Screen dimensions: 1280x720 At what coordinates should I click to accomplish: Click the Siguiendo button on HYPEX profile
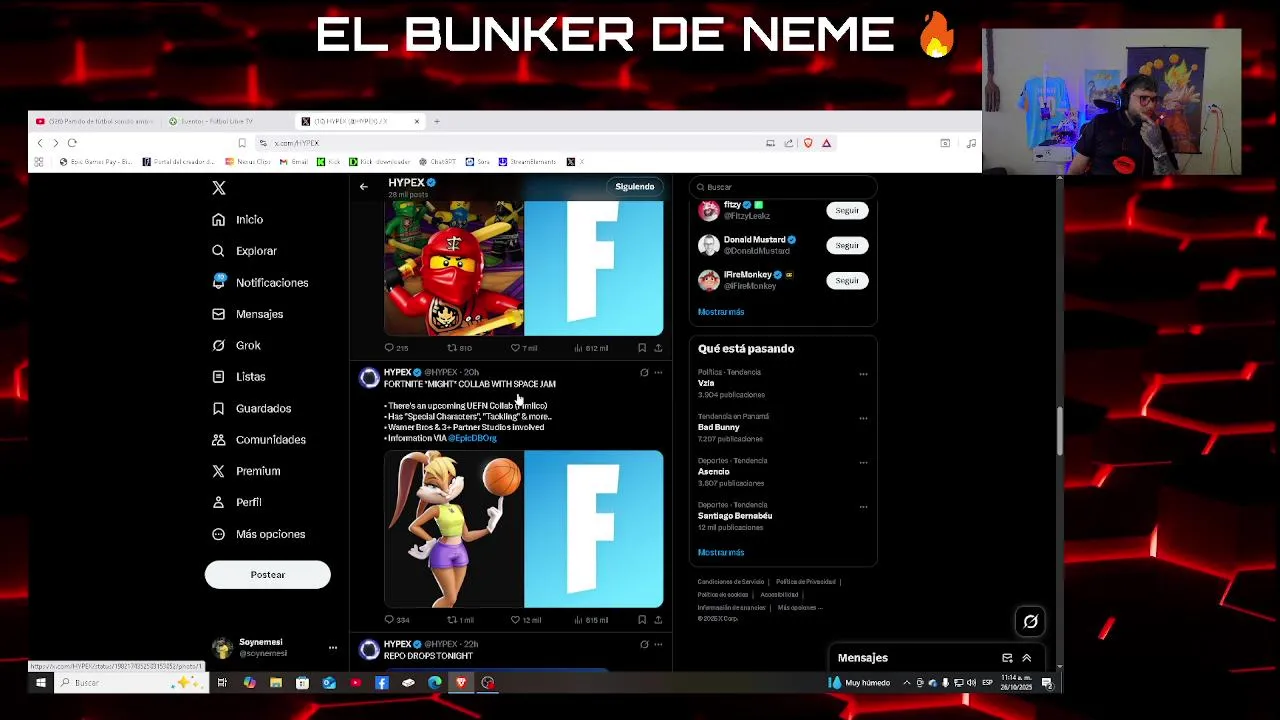click(635, 187)
